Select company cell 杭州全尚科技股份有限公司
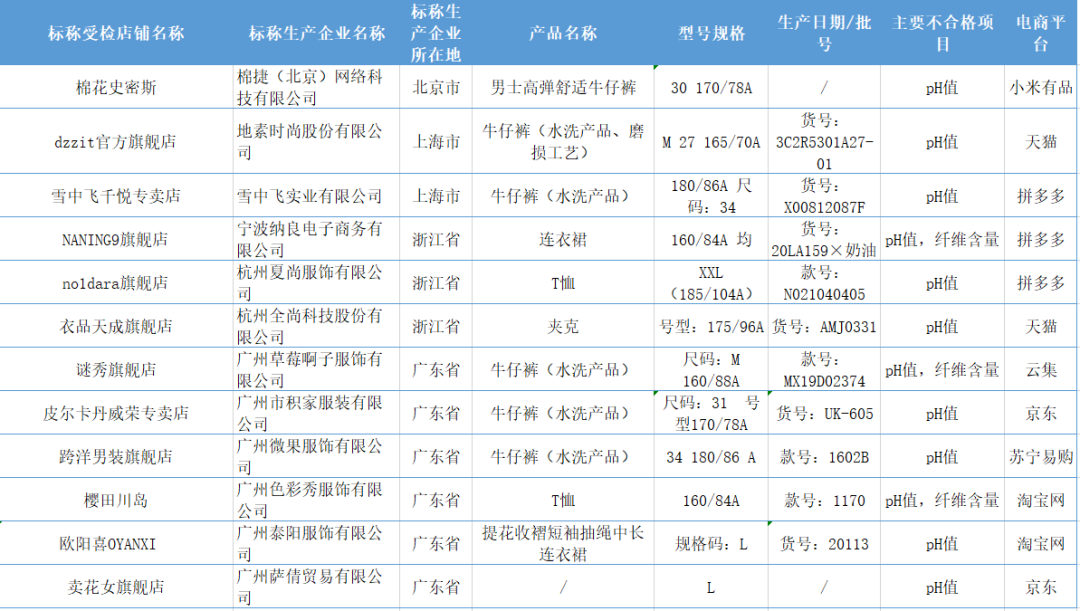The height and width of the screenshot is (611, 1080). (317, 327)
